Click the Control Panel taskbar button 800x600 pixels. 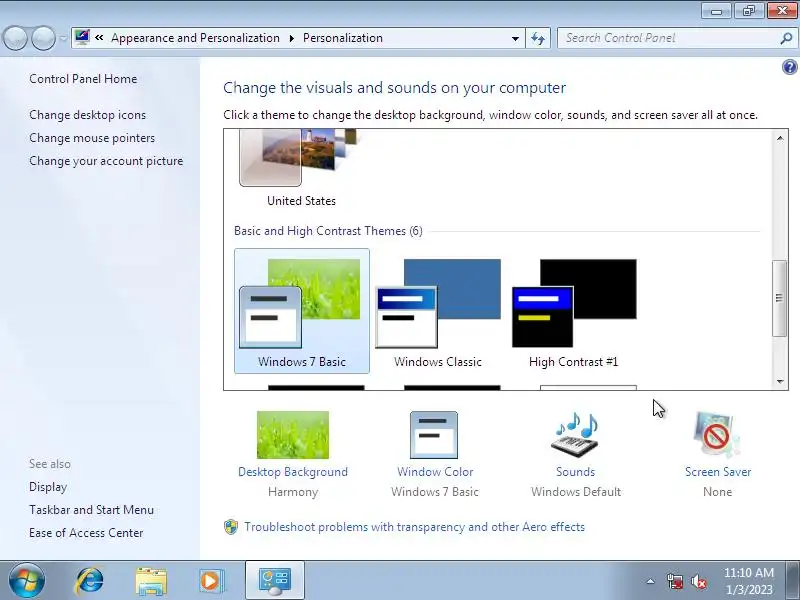[275, 581]
